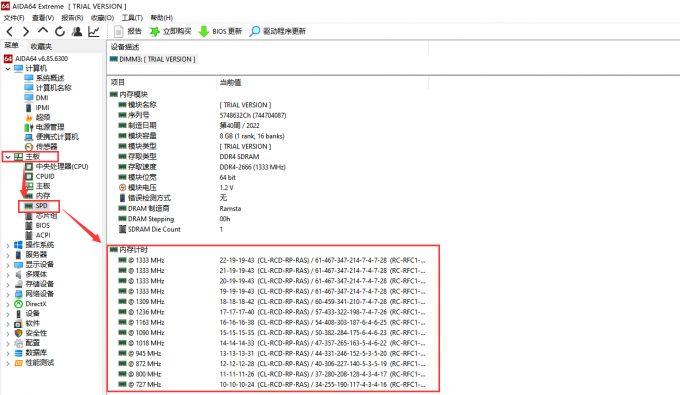This screenshot has height=395, width=680.
Task: Click the 软件 software icon
Action: pyautogui.click(x=18, y=324)
